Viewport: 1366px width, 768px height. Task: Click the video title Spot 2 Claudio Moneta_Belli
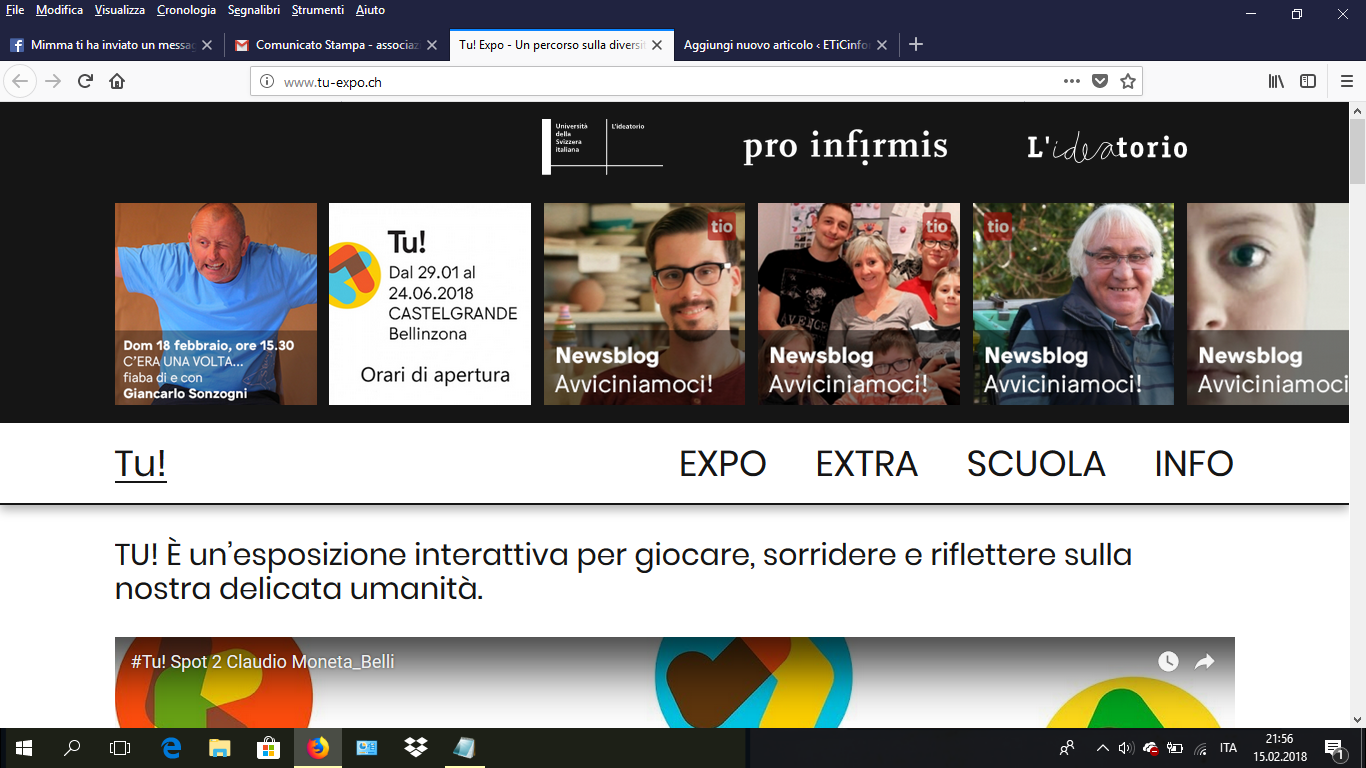click(263, 662)
